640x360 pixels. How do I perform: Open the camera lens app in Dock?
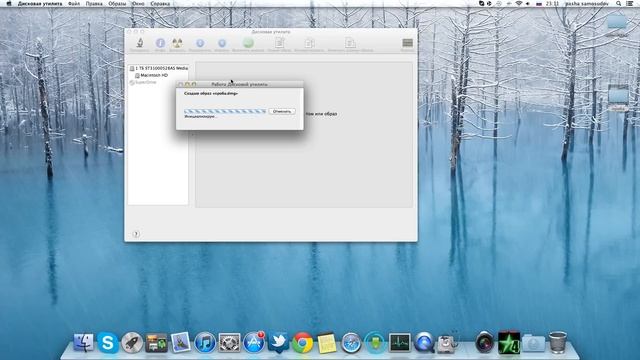point(484,342)
